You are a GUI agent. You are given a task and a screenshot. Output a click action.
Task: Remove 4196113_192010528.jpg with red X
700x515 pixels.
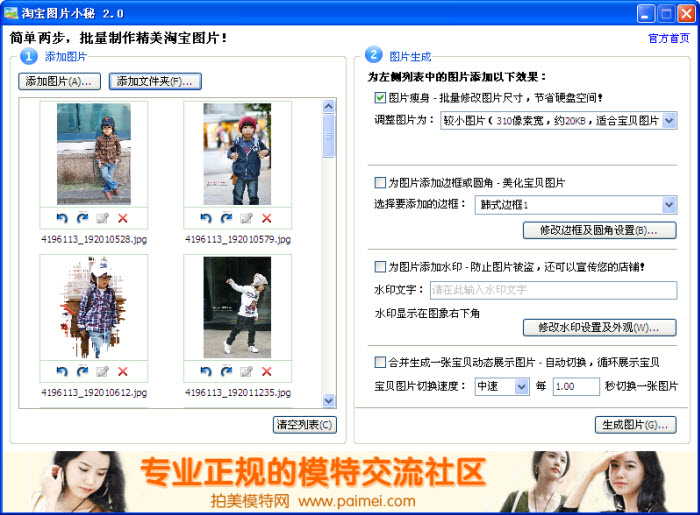pyautogui.click(x=123, y=218)
